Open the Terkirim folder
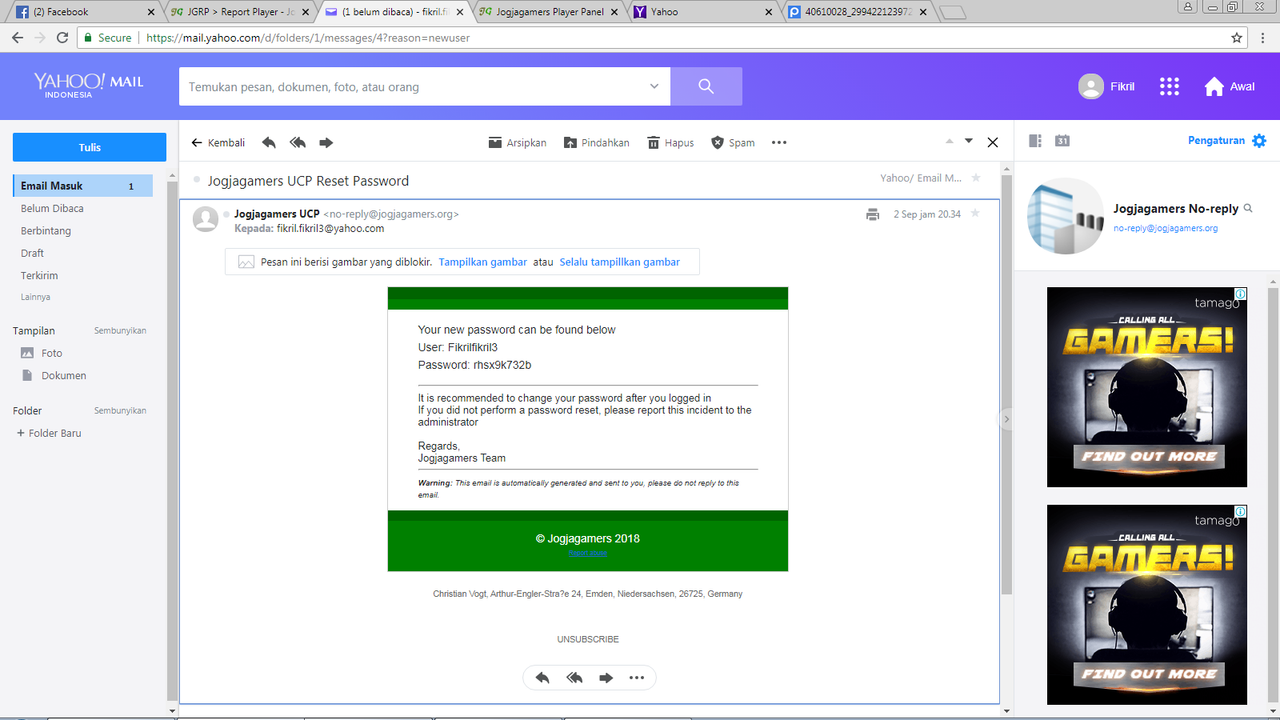 39,275
